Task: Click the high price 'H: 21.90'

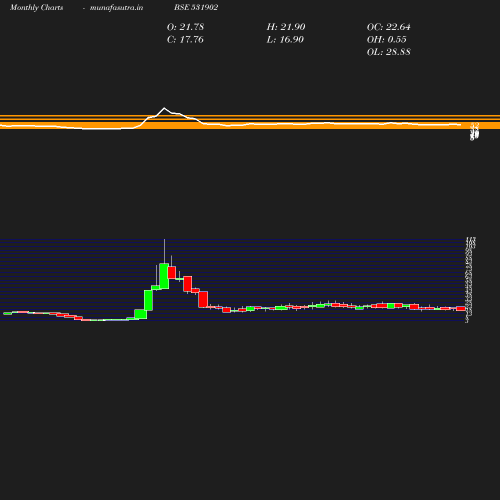Action: 286,27
